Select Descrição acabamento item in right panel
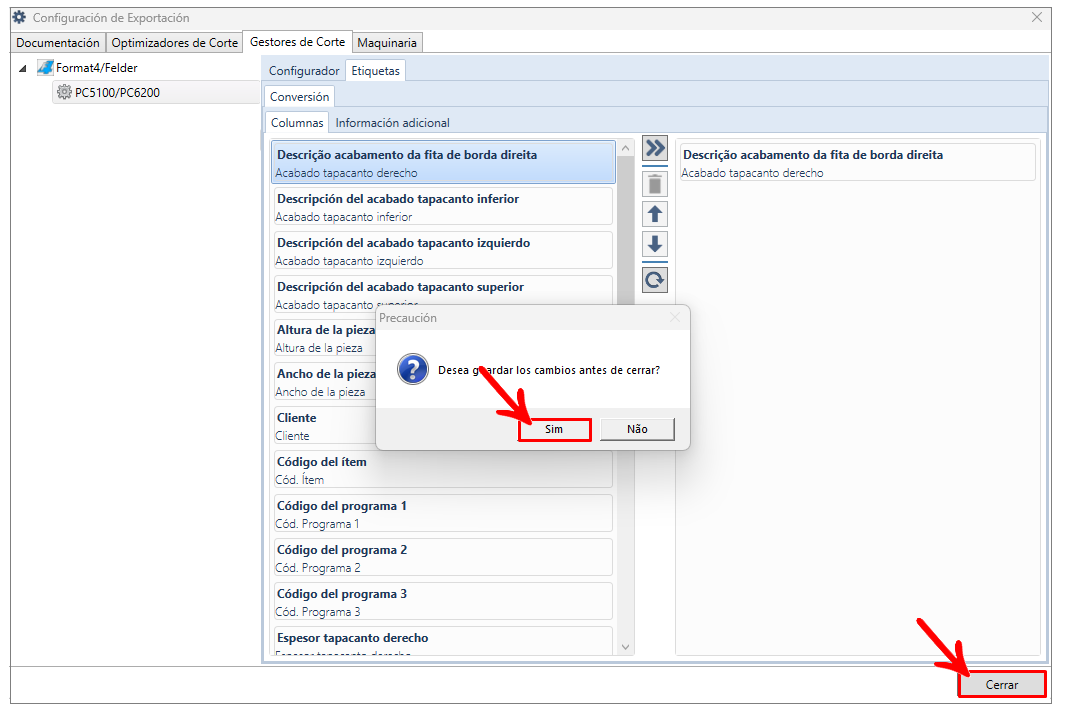The width and height of the screenshot is (1066, 713). (857, 162)
